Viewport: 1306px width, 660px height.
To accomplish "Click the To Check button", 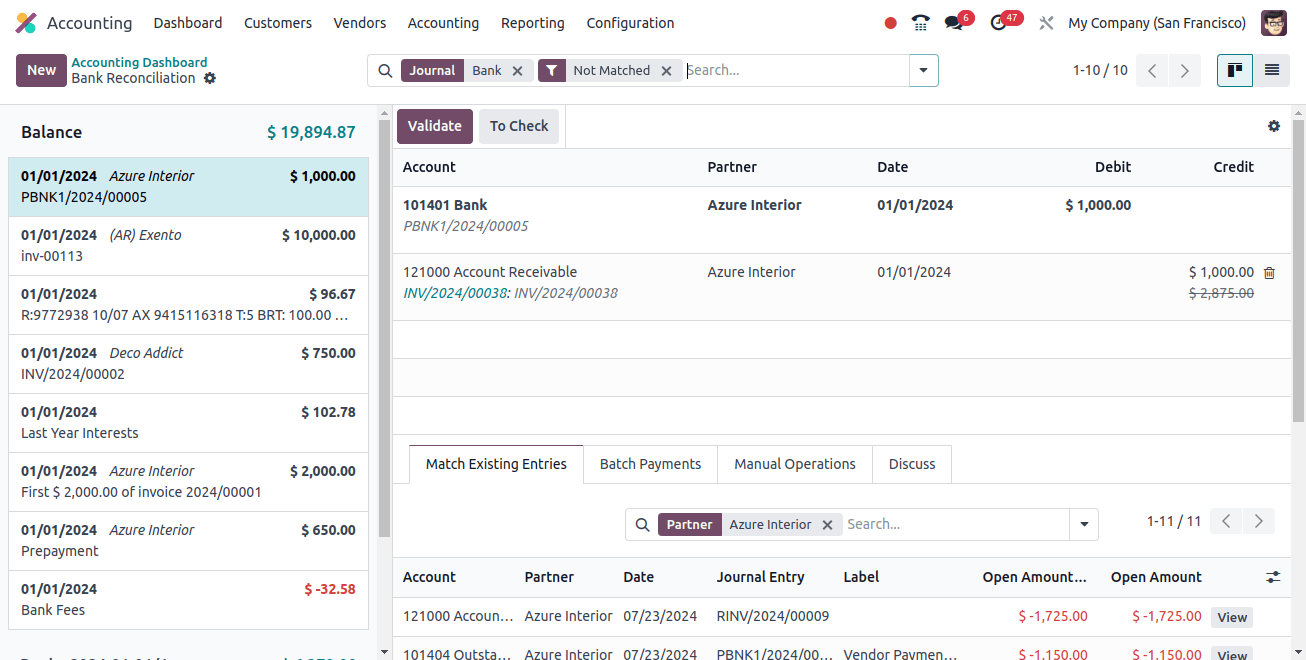I will coord(519,126).
